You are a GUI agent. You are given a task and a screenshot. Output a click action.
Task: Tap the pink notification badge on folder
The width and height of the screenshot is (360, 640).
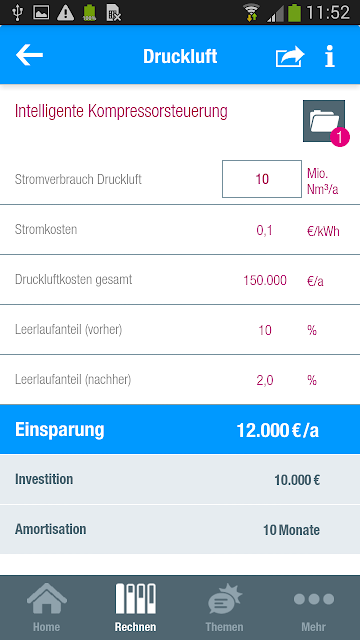click(340, 137)
